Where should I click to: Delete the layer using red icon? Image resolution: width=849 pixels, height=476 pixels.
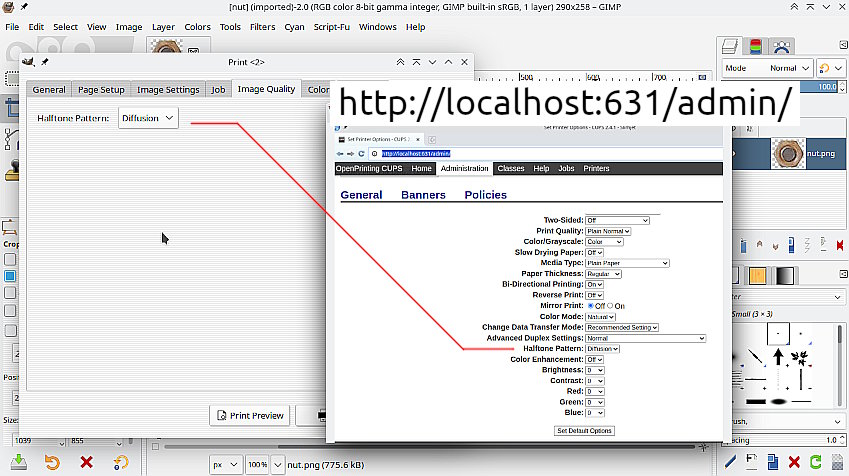click(x=840, y=245)
